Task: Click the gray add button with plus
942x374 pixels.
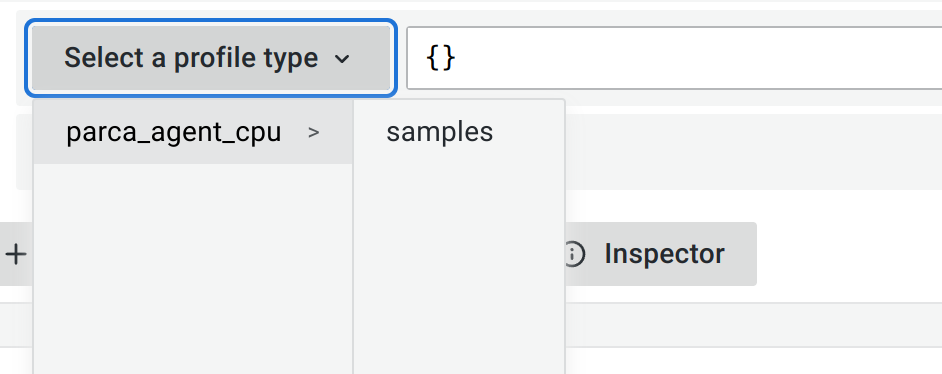Action: click(x=16, y=255)
